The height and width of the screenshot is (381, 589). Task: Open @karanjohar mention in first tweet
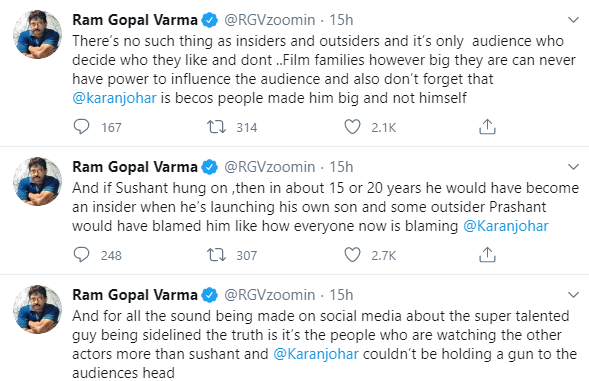click(114, 98)
